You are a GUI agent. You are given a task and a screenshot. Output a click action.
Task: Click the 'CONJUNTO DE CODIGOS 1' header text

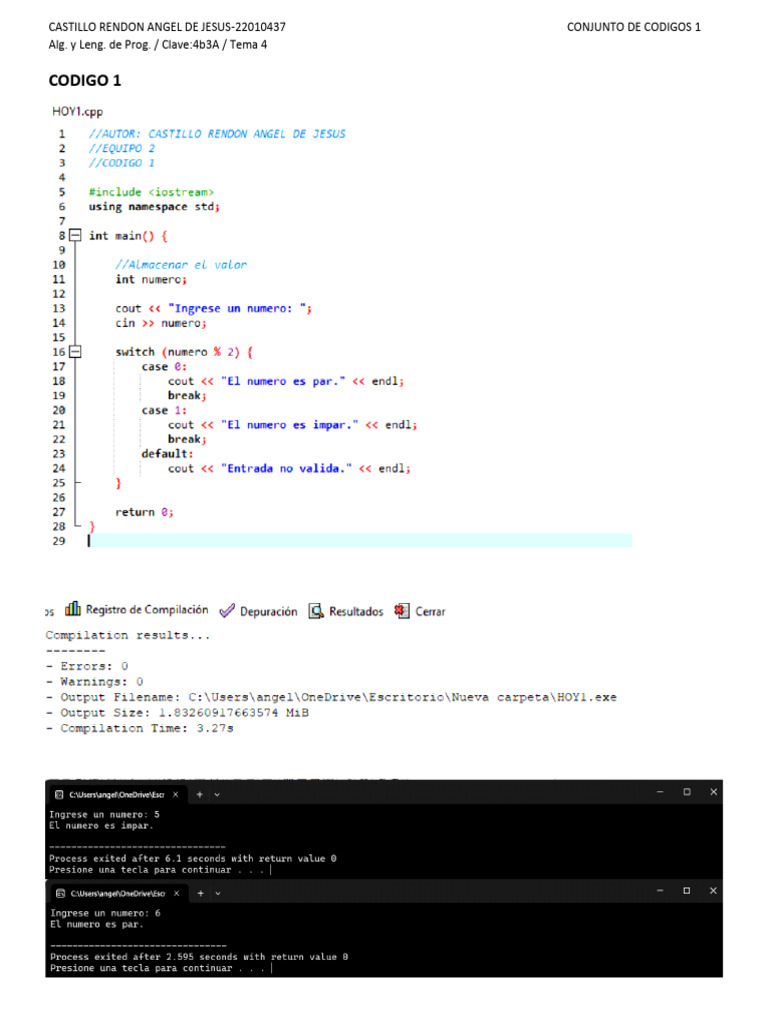point(634,27)
